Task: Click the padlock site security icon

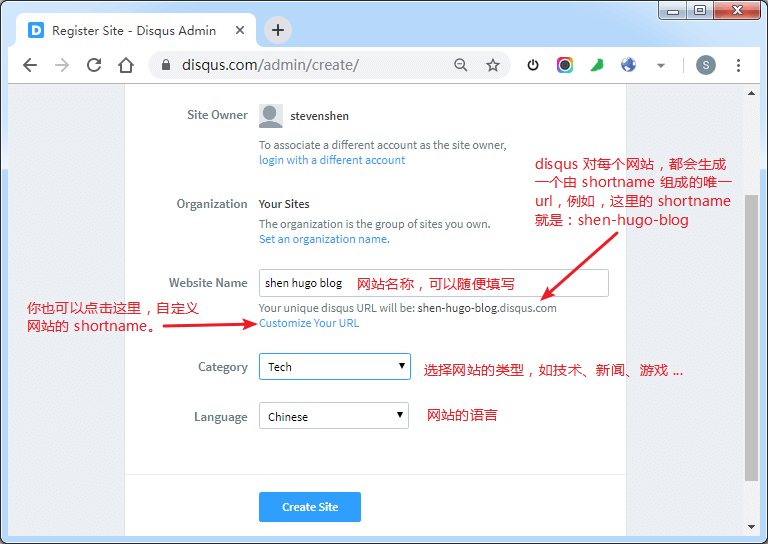Action: click(166, 65)
